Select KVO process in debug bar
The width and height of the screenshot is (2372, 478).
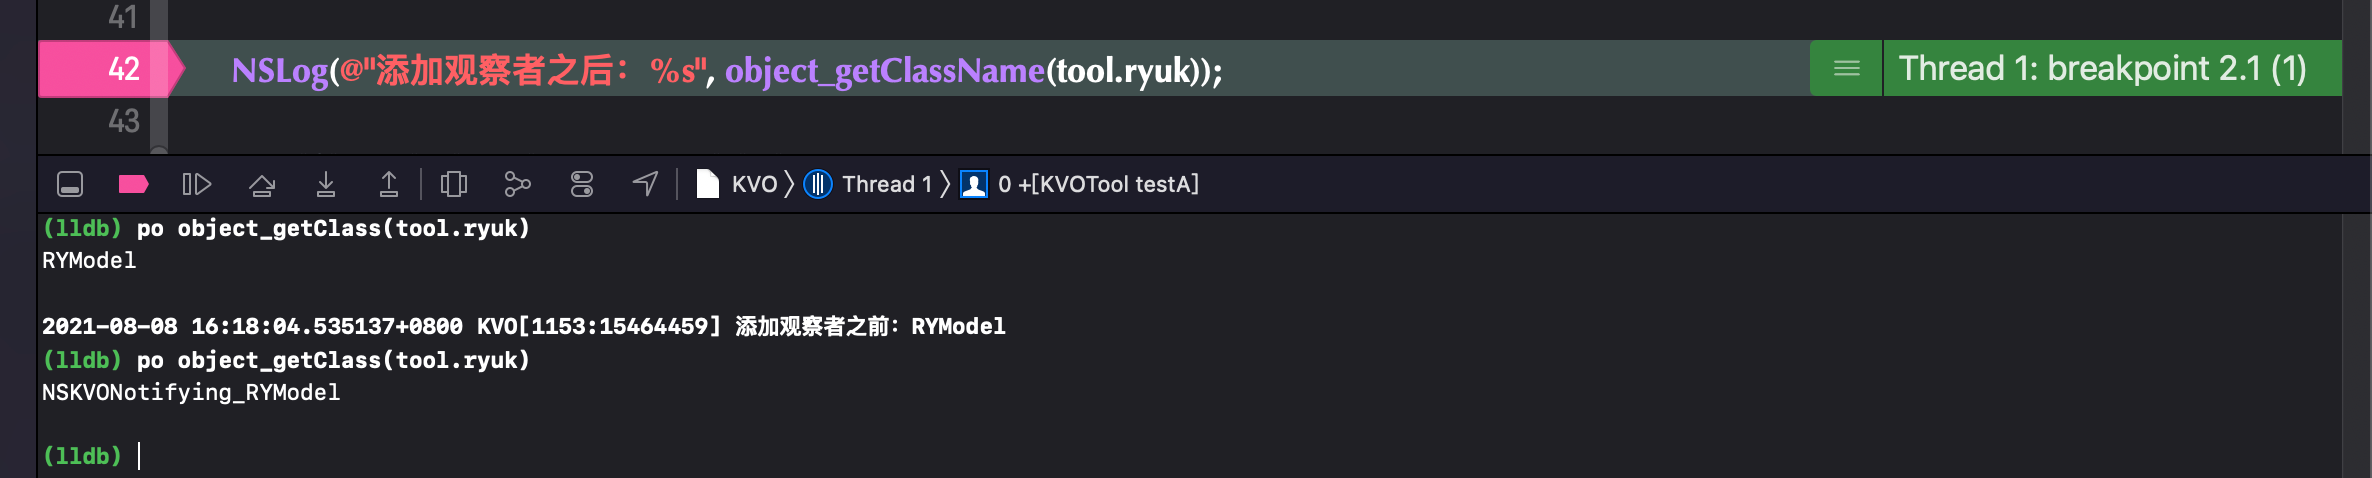(737, 184)
